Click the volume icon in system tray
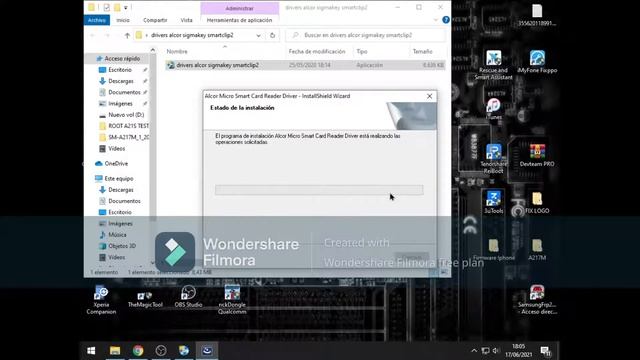 [496, 351]
